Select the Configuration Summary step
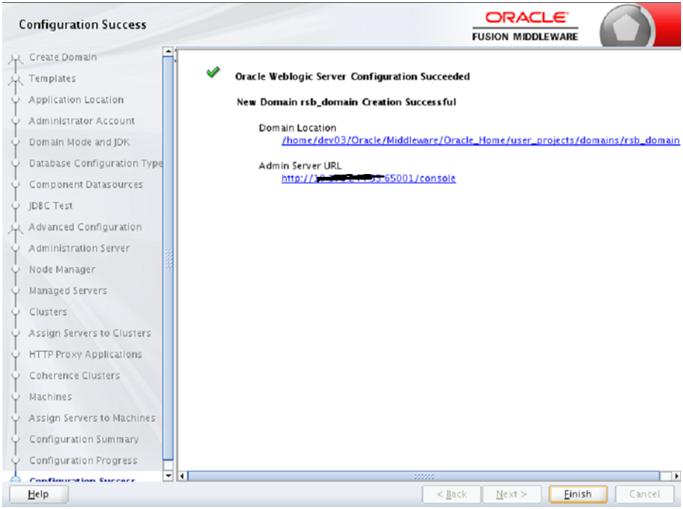The width and height of the screenshot is (683, 509). [84, 439]
